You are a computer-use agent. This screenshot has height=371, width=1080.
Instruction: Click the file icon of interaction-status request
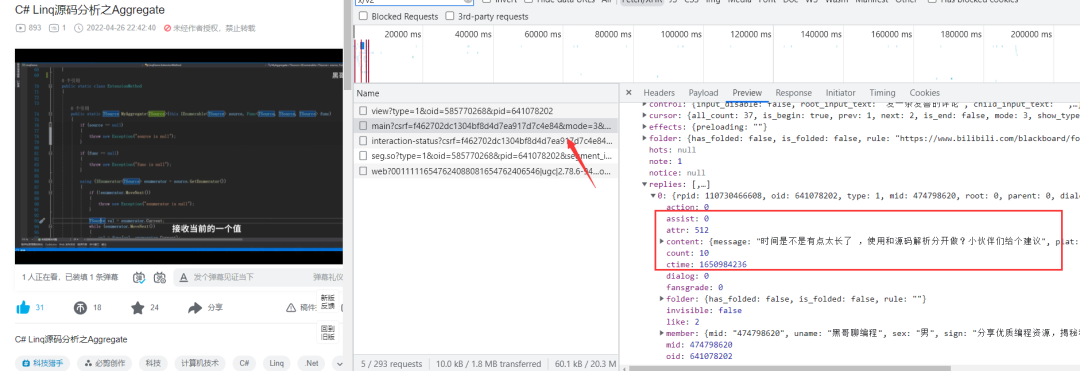coord(362,140)
